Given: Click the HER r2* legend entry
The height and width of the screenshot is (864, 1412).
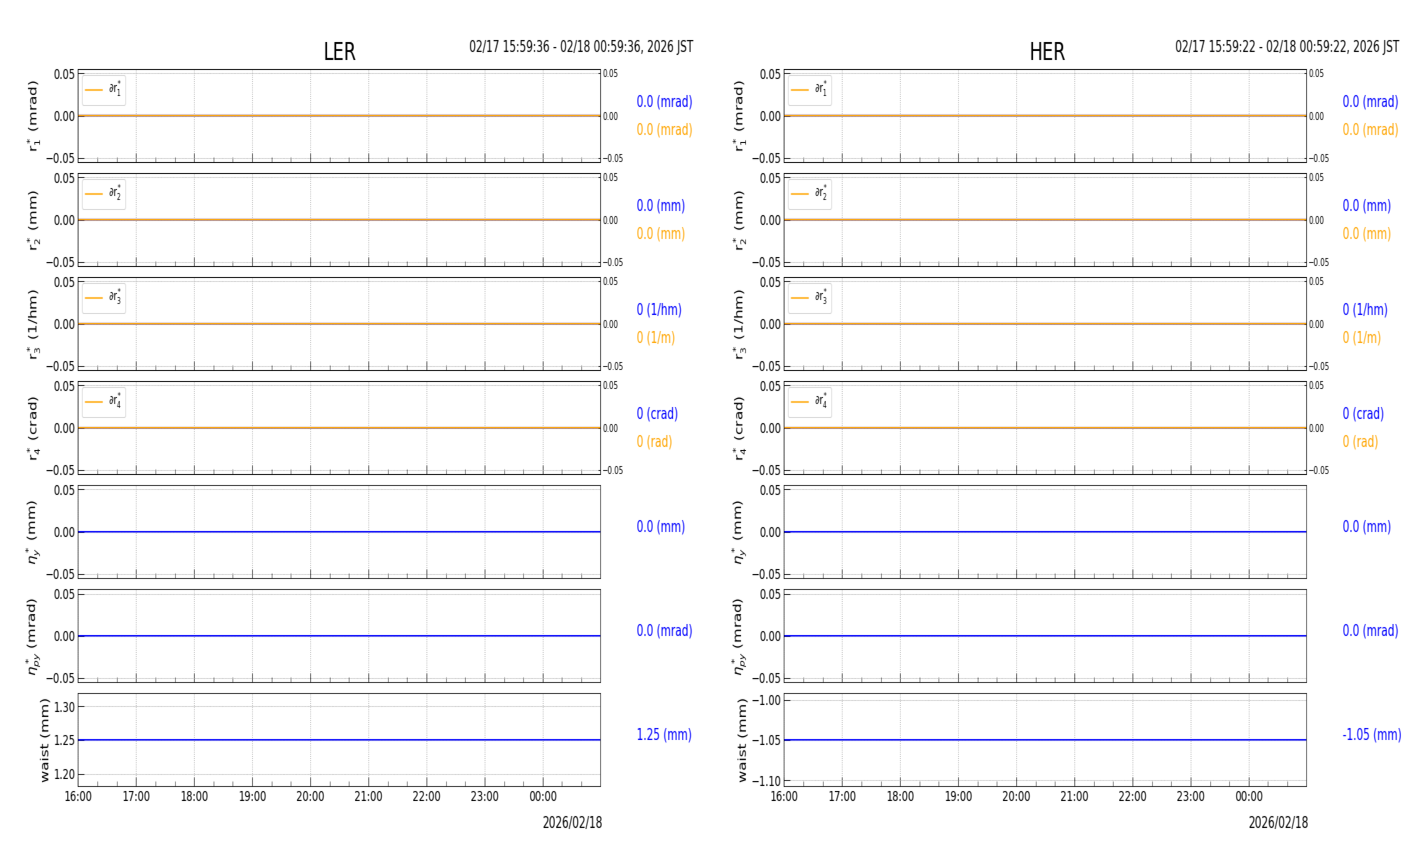Looking at the screenshot, I should point(810,194).
